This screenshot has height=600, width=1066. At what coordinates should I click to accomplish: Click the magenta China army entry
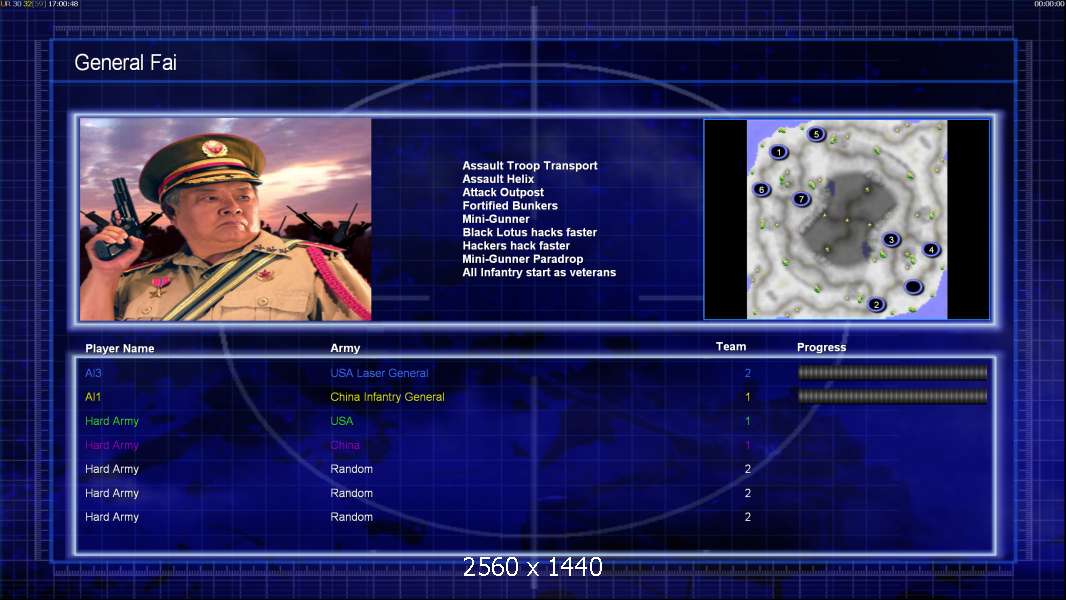point(345,445)
